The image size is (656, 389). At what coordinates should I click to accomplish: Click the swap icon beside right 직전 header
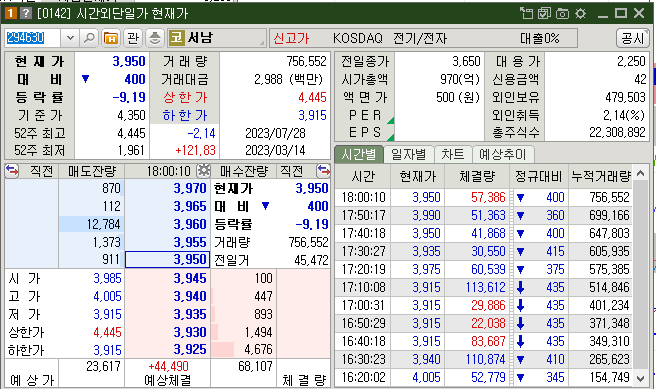click(x=323, y=171)
